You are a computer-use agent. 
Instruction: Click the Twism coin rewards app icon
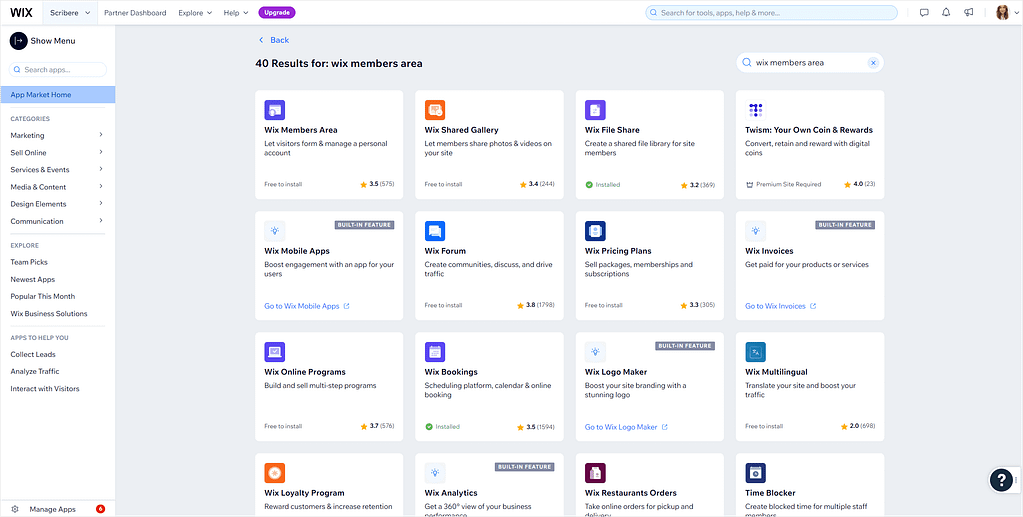[x=756, y=110]
